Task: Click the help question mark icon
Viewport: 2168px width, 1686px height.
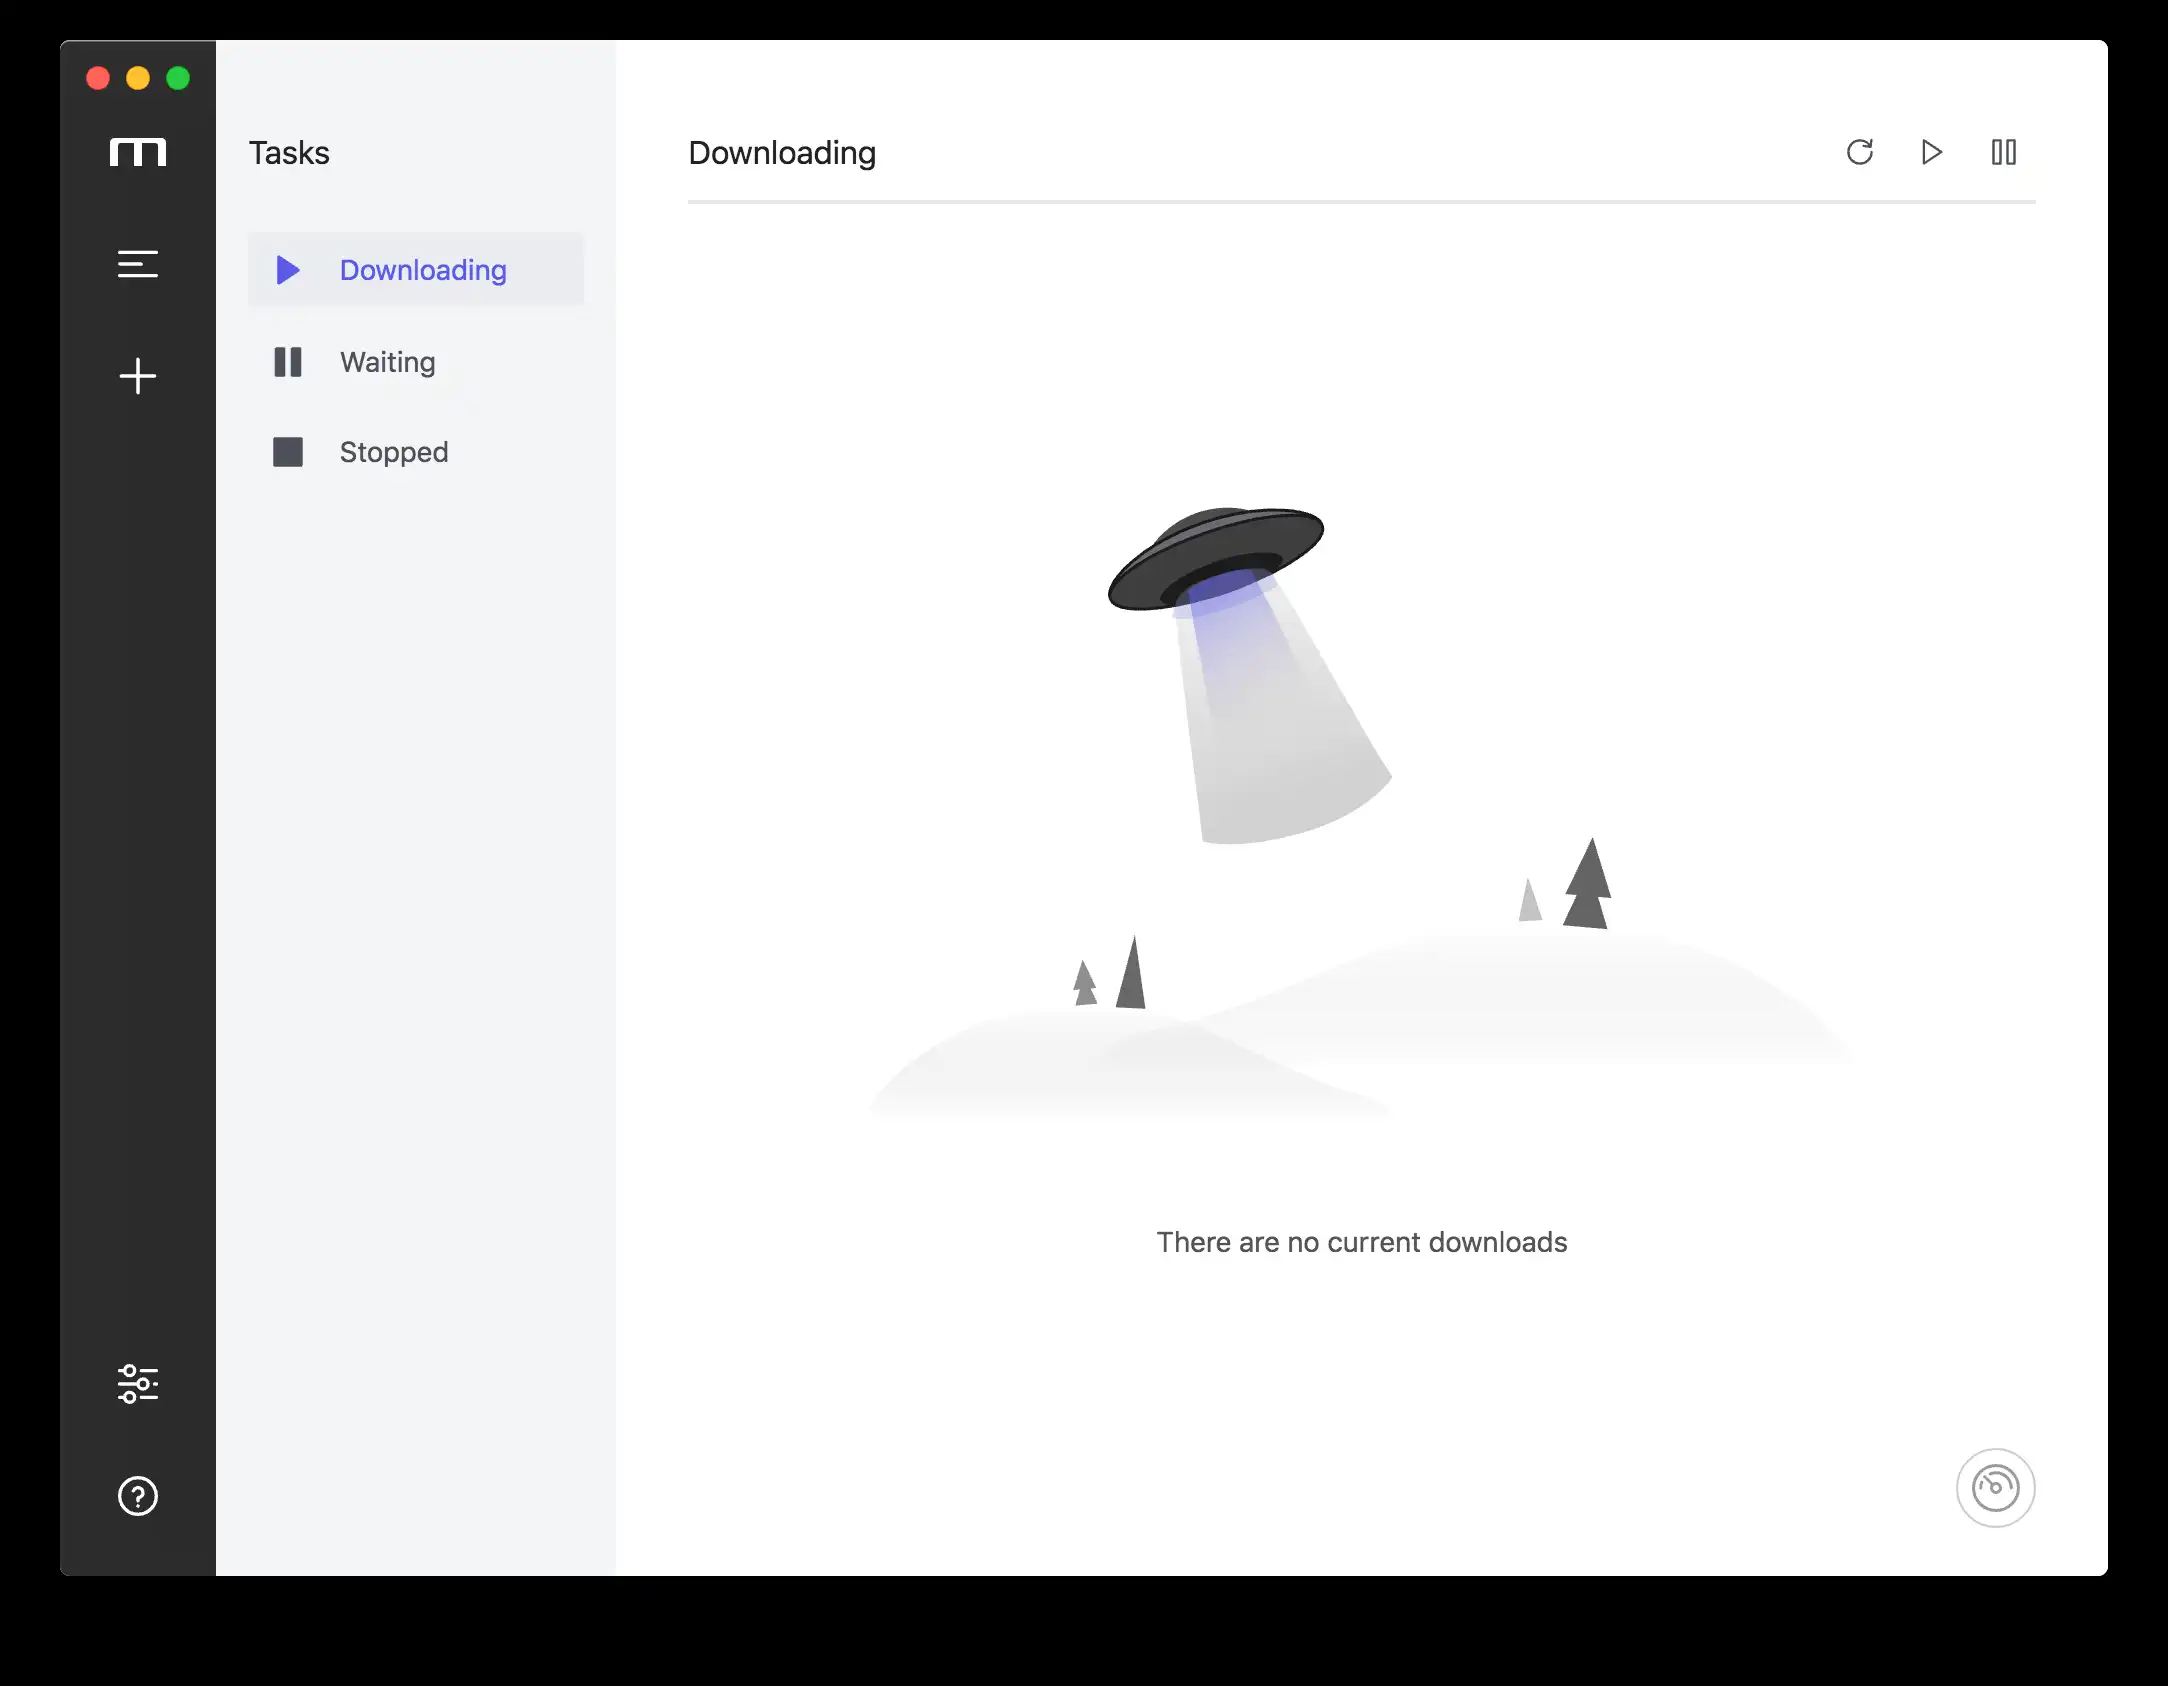Action: tap(137, 1492)
